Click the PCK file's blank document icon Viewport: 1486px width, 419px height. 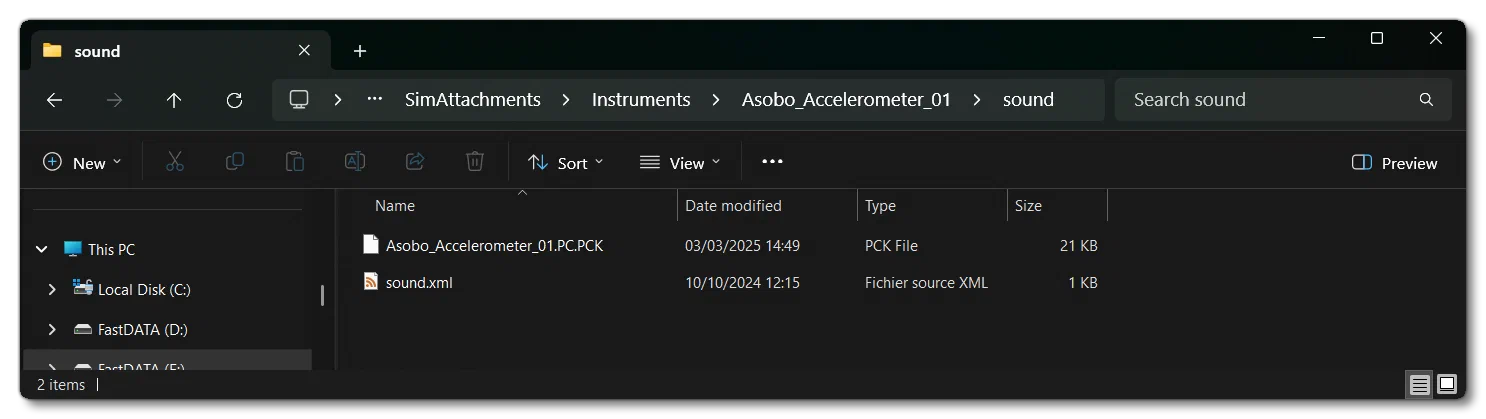(370, 244)
